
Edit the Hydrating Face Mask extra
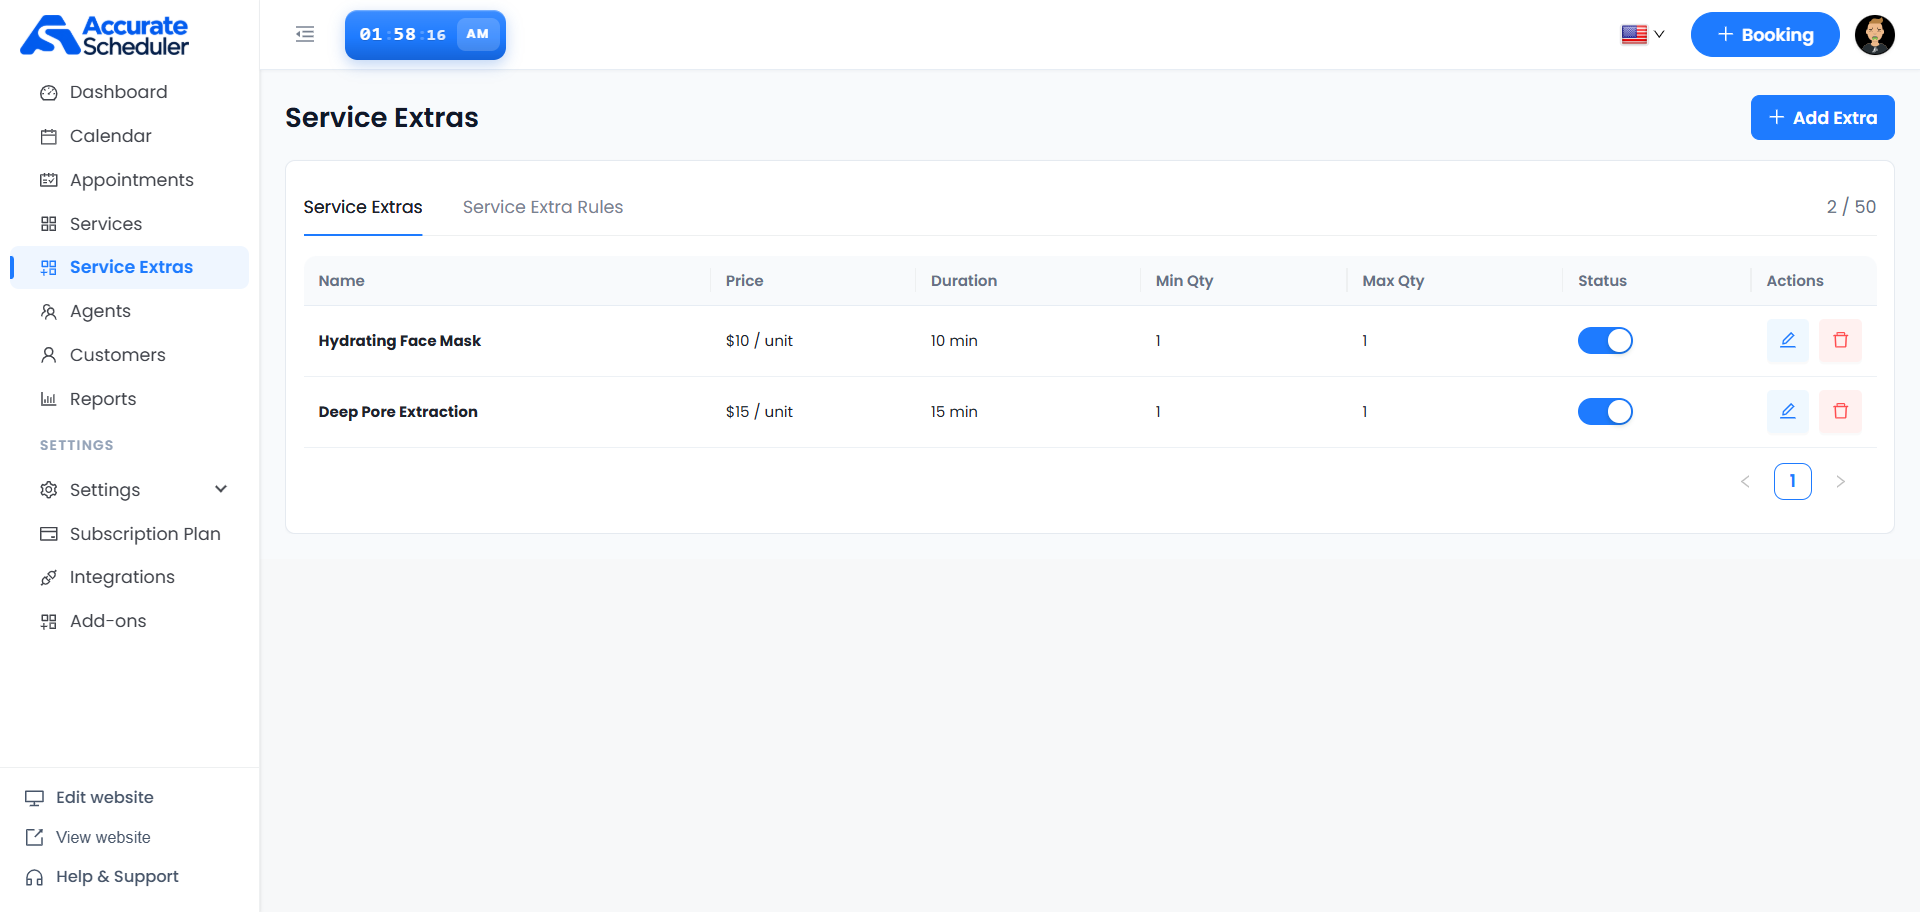[1788, 341]
